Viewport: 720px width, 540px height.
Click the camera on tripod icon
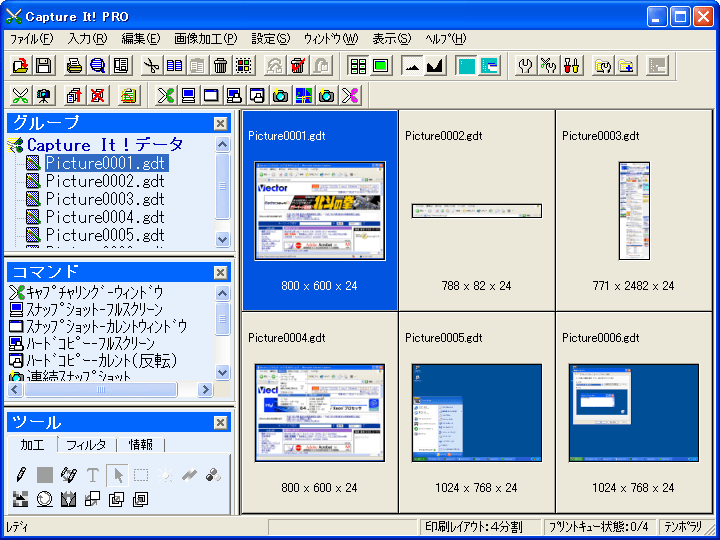click(44, 96)
